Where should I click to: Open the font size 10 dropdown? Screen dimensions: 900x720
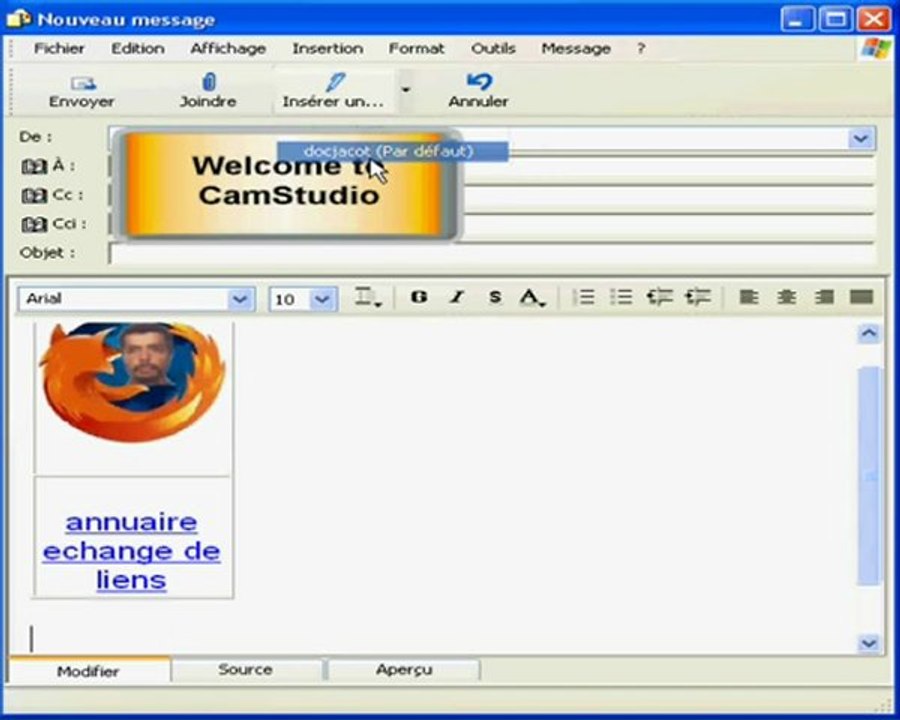(322, 299)
